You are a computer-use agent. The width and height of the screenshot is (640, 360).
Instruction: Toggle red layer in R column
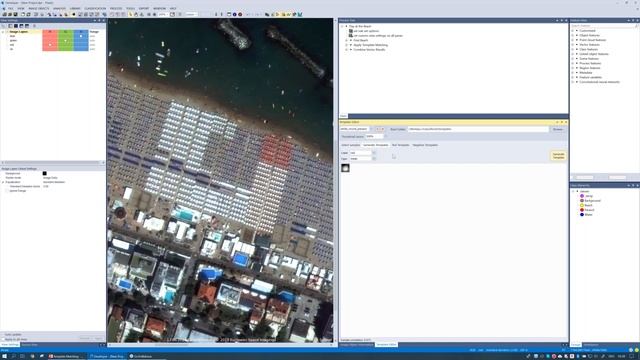tap(50, 44)
